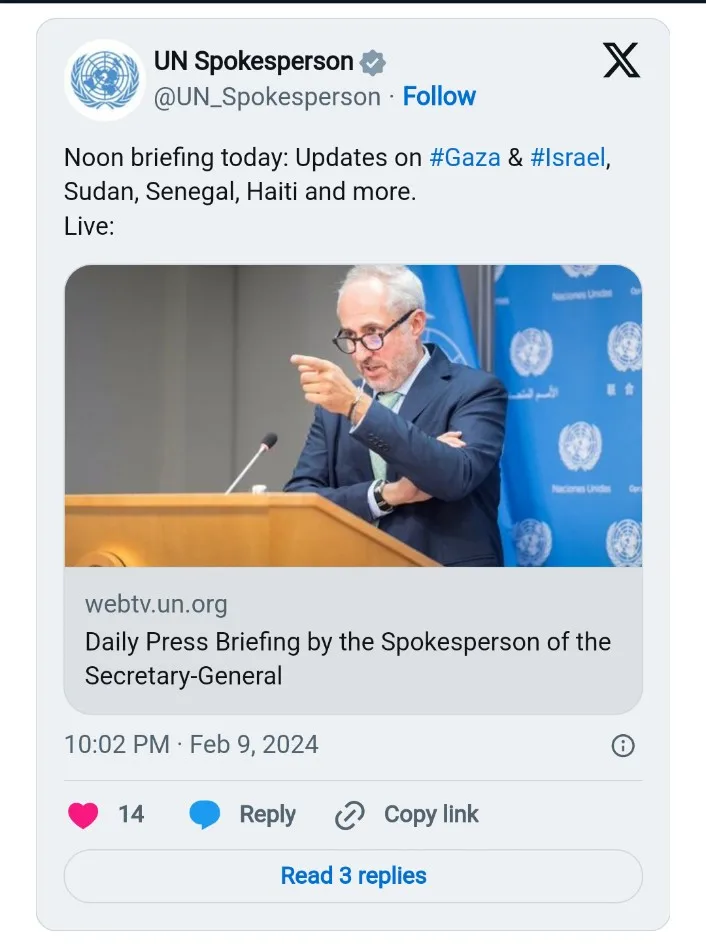Click the UN Spokesperson display name
Screen dimensions: 706x951
point(253,62)
